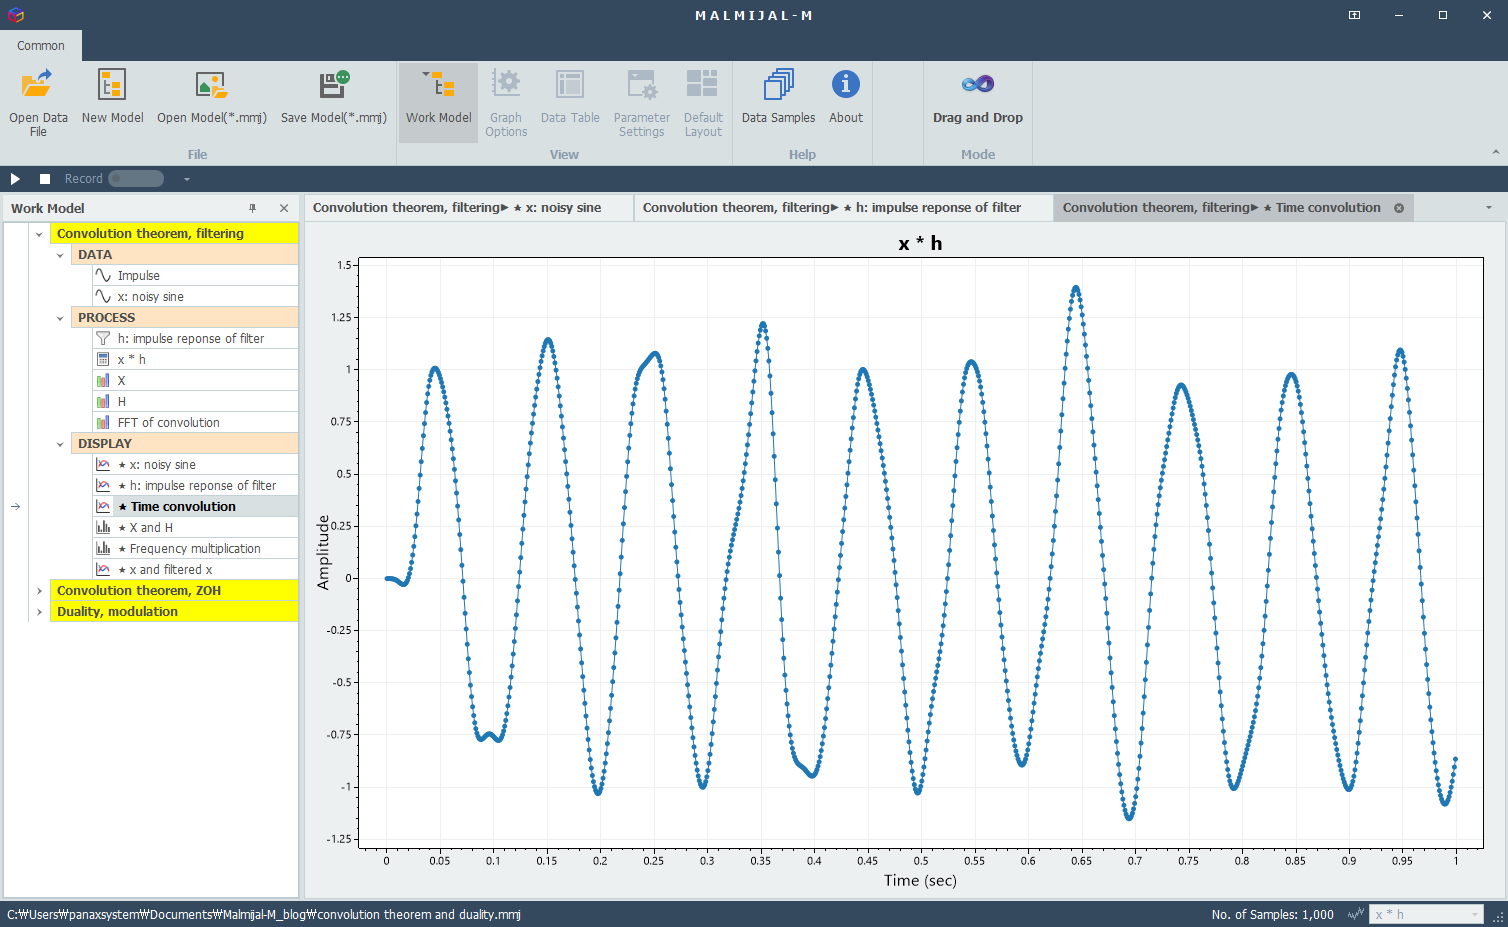1508x927 pixels.
Task: Open the x * h combo box in status bar
Action: 1426,914
